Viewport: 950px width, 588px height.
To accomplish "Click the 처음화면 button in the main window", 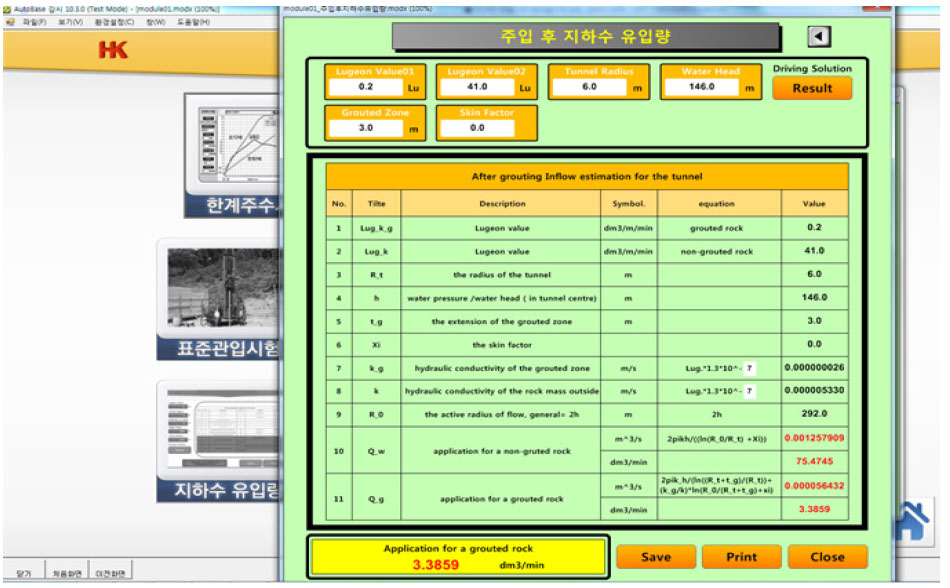I will coord(67,573).
